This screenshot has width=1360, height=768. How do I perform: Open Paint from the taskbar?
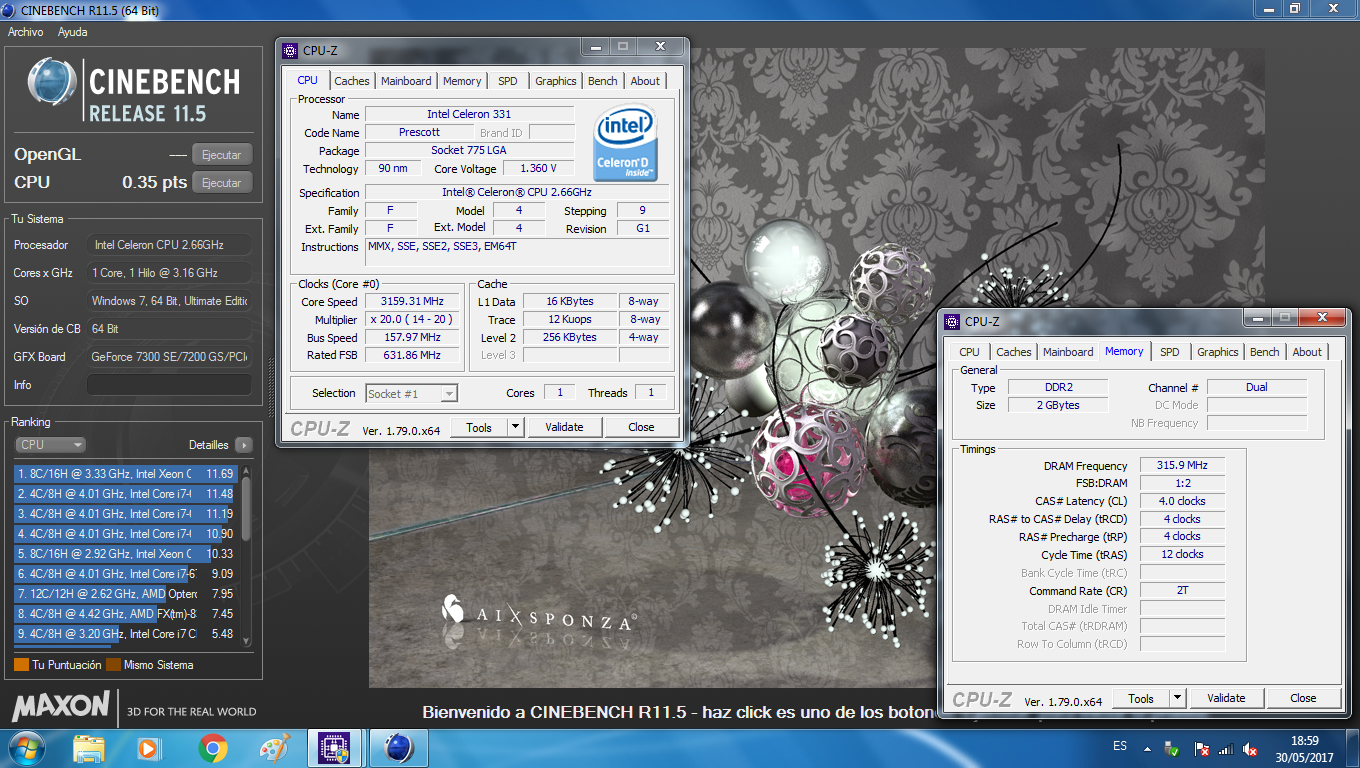click(273, 748)
